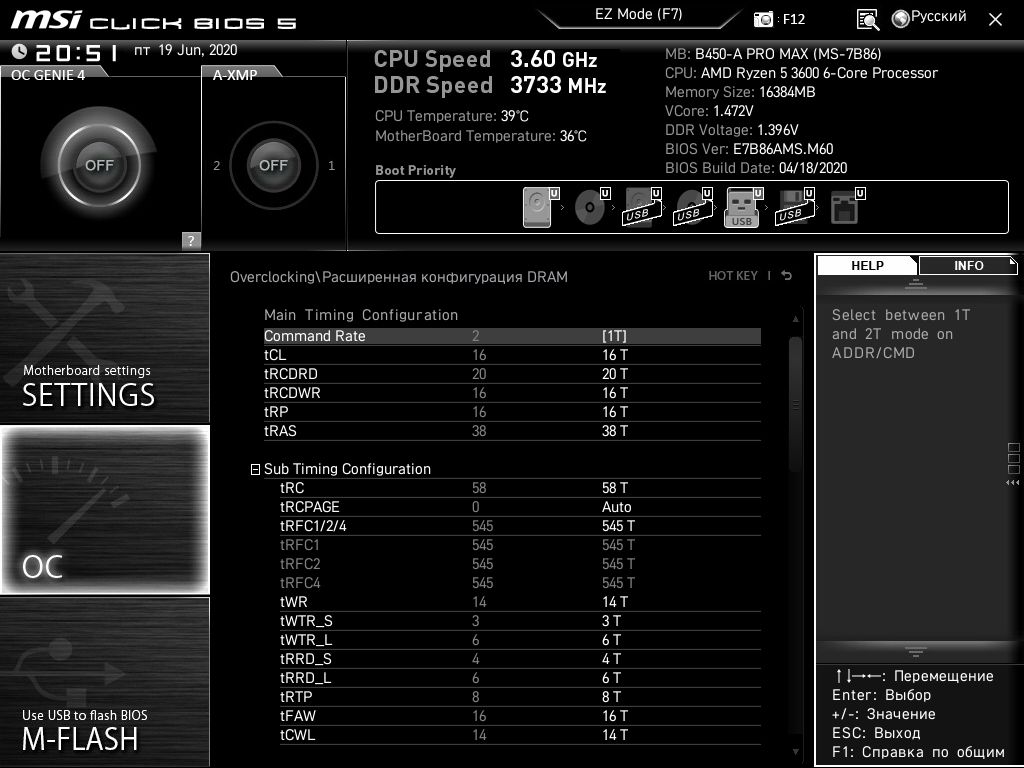Toggle the A-XMP OFF button
The image size is (1024, 768).
[273, 165]
